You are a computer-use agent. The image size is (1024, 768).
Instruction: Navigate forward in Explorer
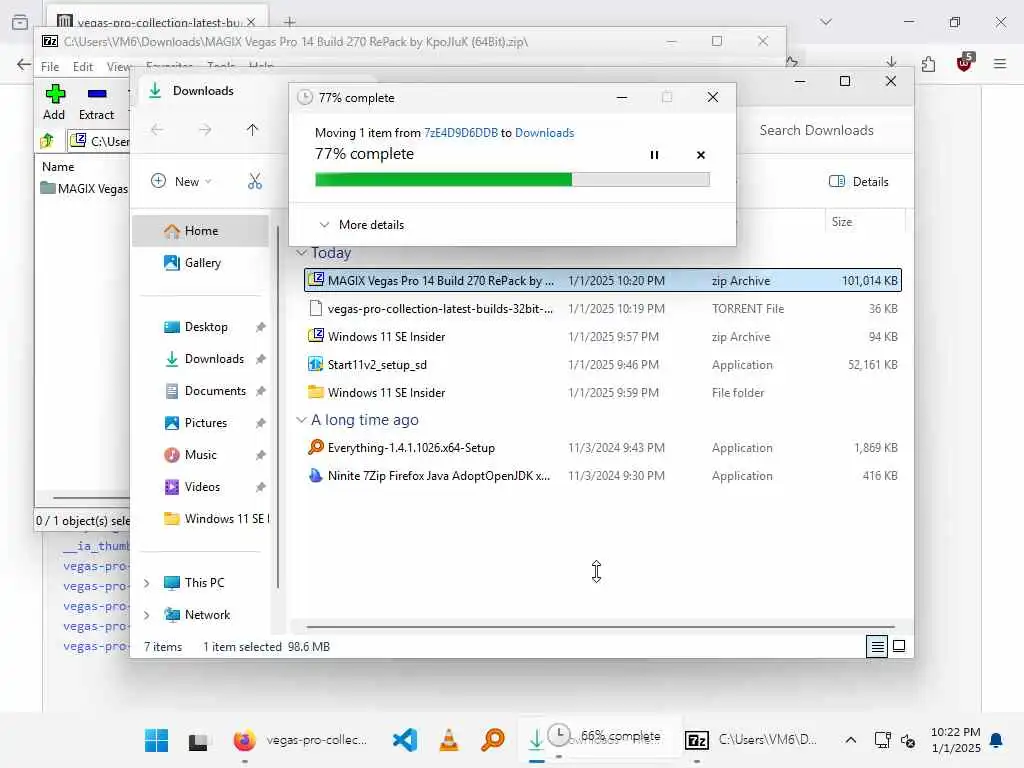205,129
